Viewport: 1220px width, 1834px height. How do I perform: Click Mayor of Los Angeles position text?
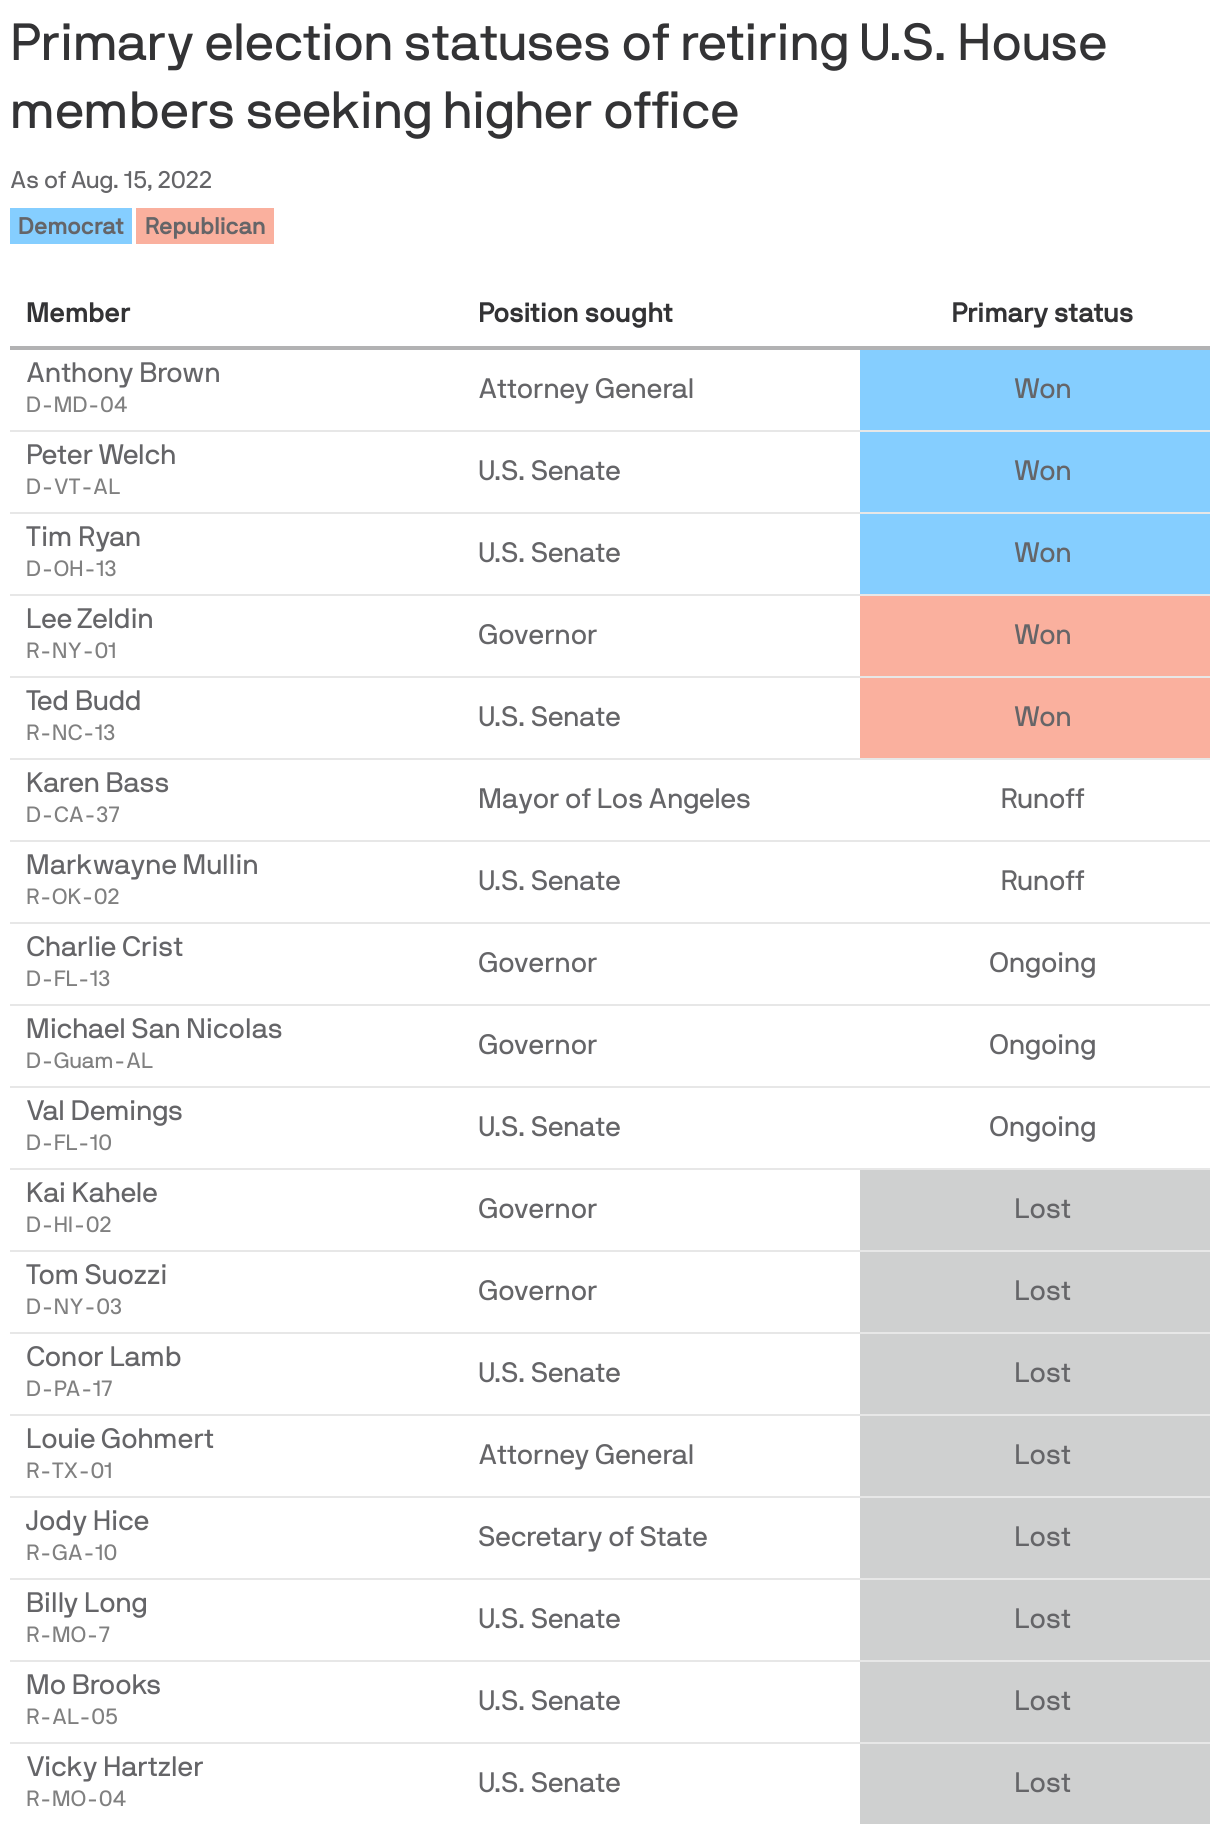(614, 799)
